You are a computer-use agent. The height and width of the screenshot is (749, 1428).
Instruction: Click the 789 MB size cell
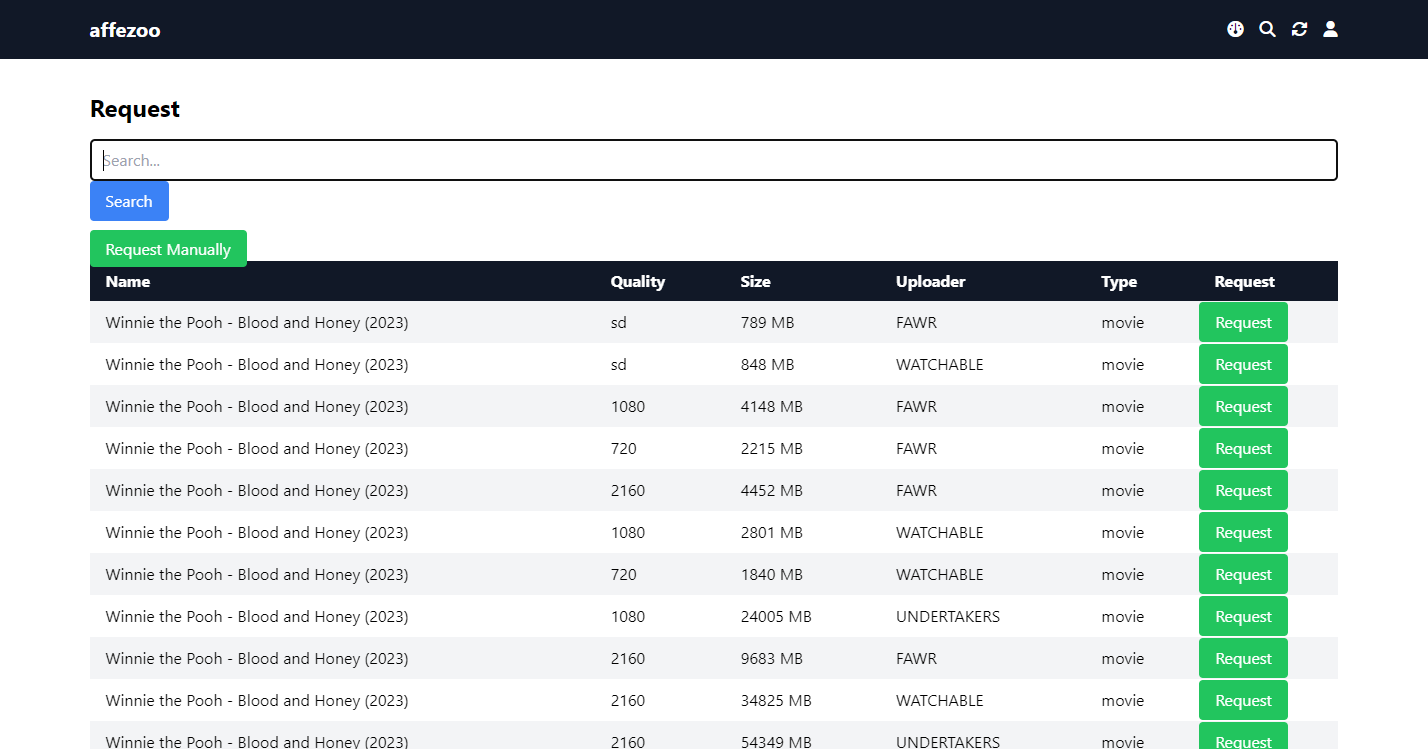767,322
